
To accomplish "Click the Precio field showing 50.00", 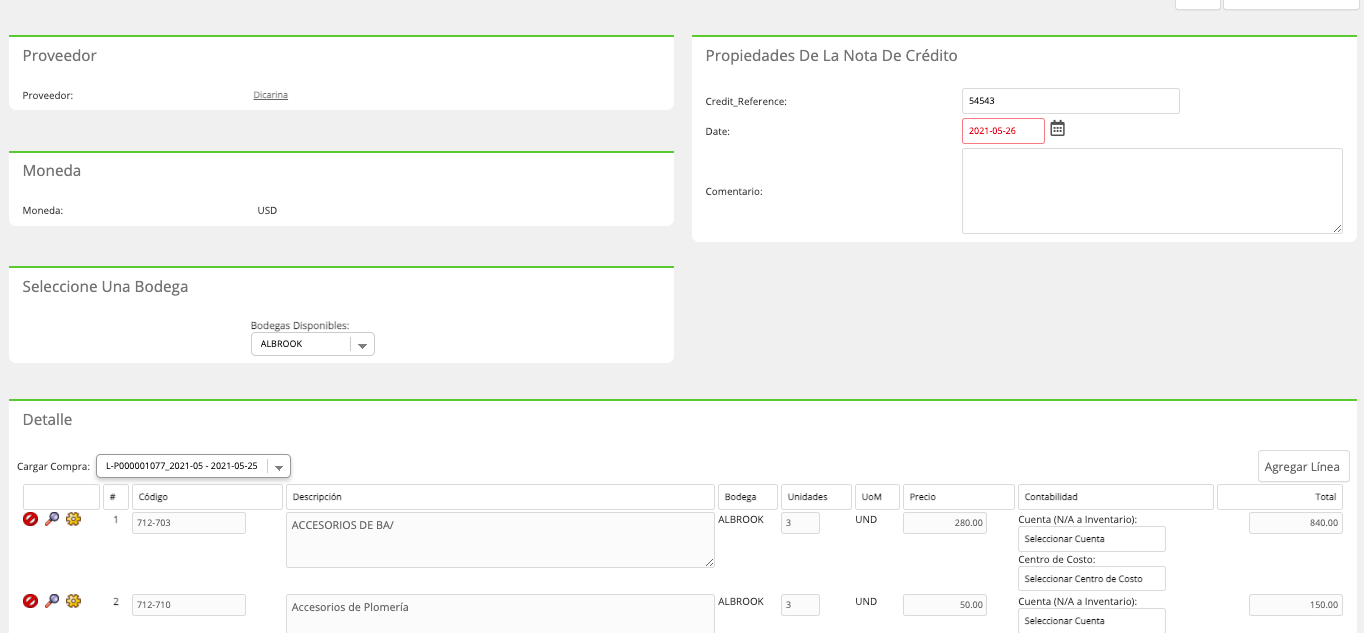I will click(945, 605).
